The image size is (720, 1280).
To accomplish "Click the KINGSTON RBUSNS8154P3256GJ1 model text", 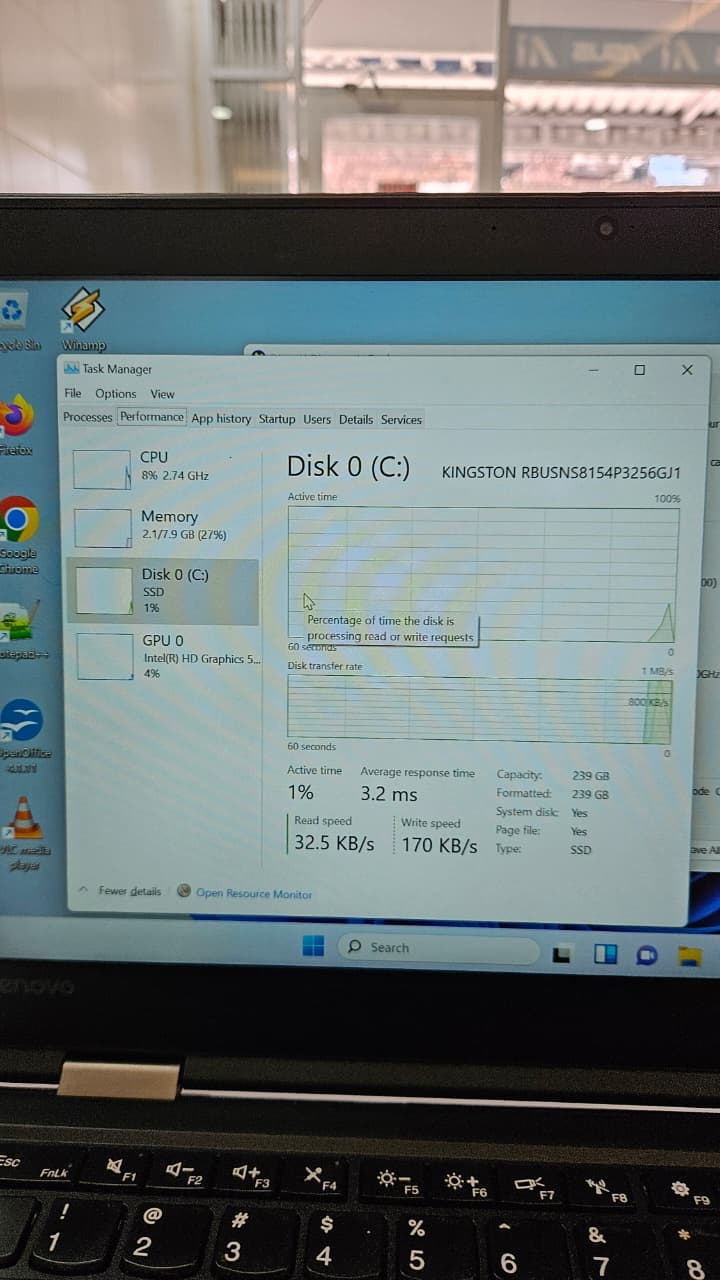I will (561, 473).
